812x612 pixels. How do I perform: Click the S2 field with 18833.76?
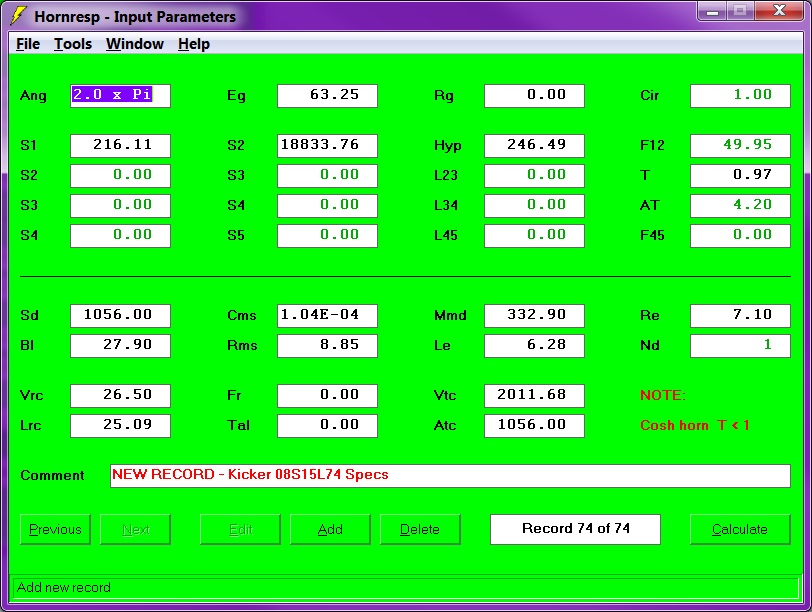tap(327, 145)
